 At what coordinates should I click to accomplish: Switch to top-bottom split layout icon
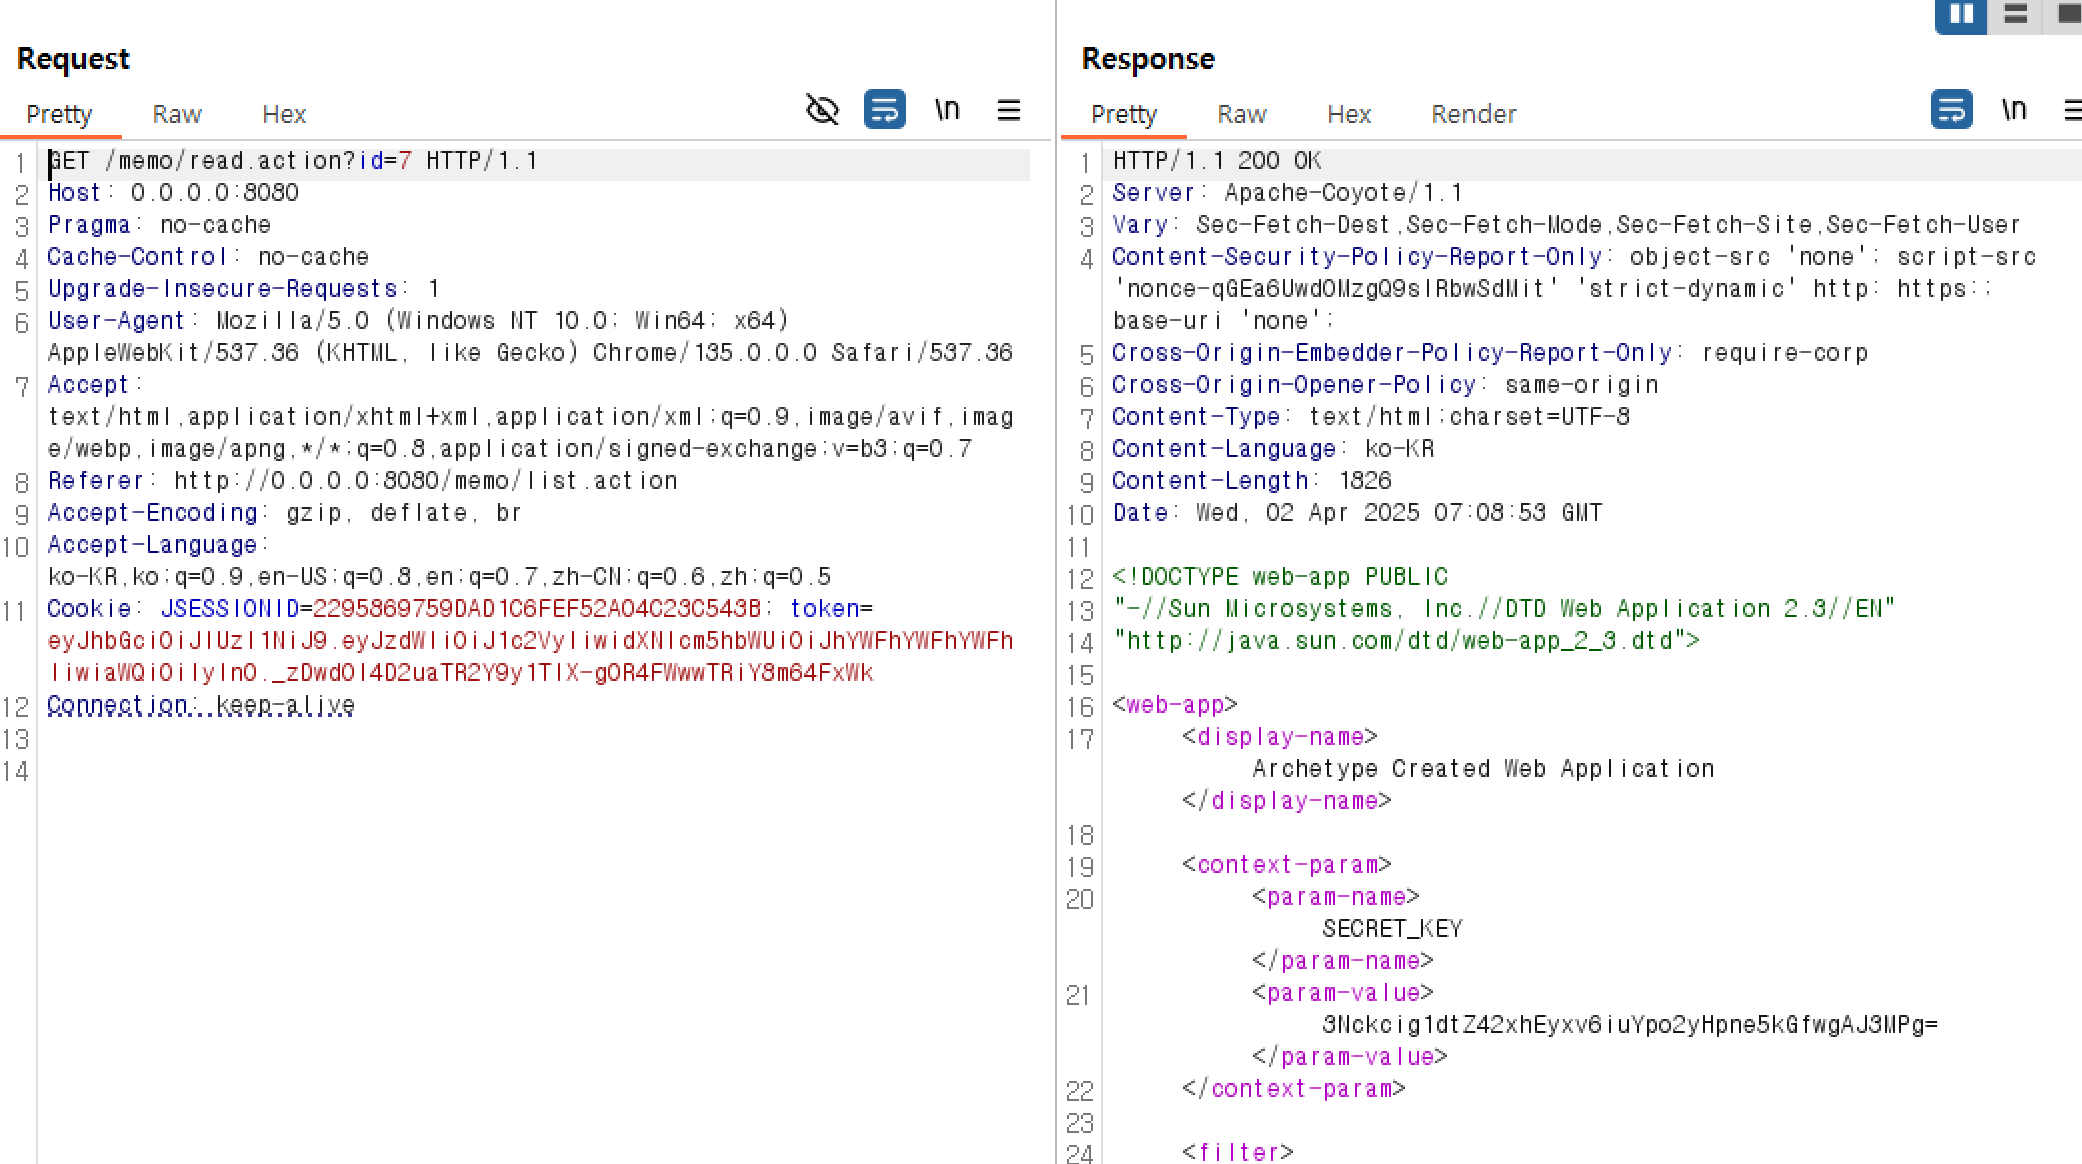(x=2015, y=15)
